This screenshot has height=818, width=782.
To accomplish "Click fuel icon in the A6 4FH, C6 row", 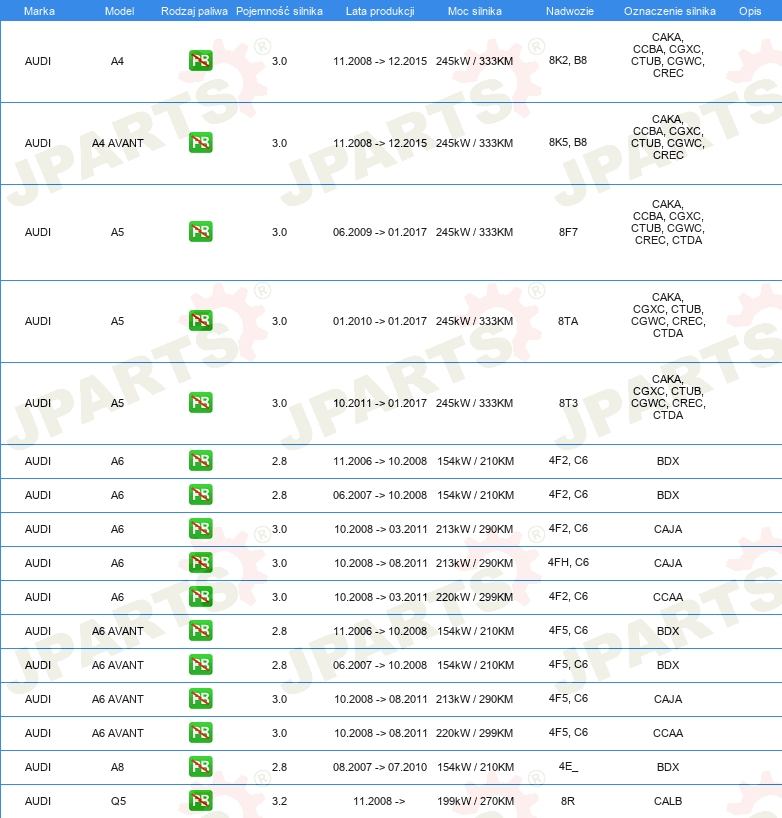I will point(200,562).
